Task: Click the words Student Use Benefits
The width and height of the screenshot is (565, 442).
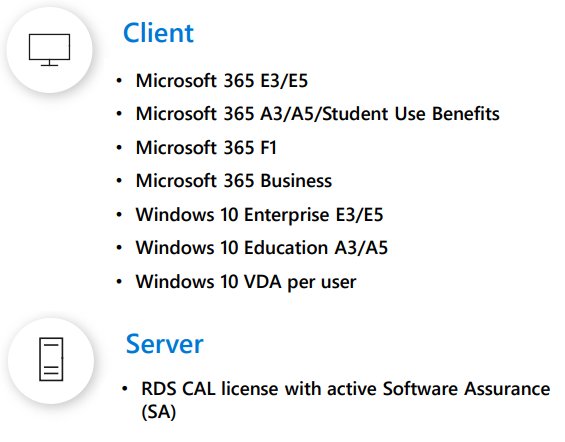Action: click(x=410, y=114)
